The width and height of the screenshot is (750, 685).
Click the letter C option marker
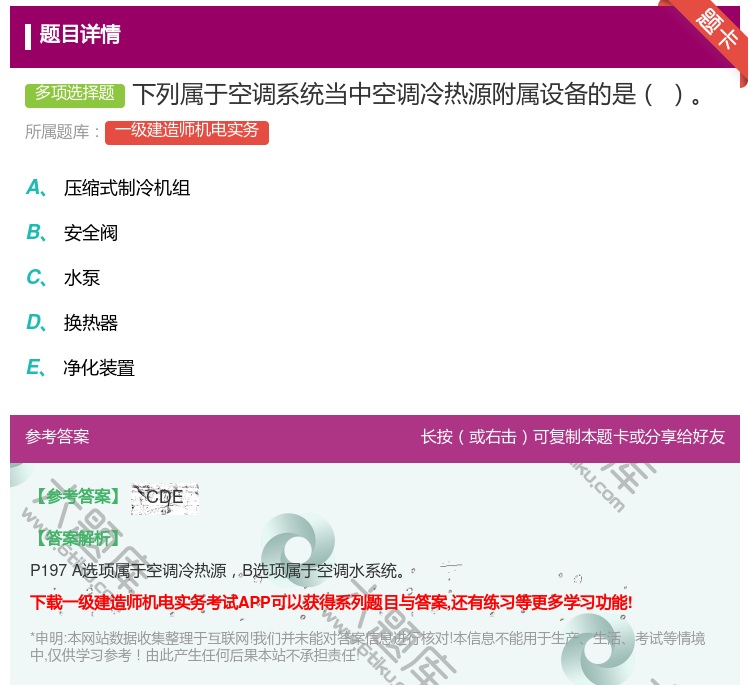(x=36, y=278)
